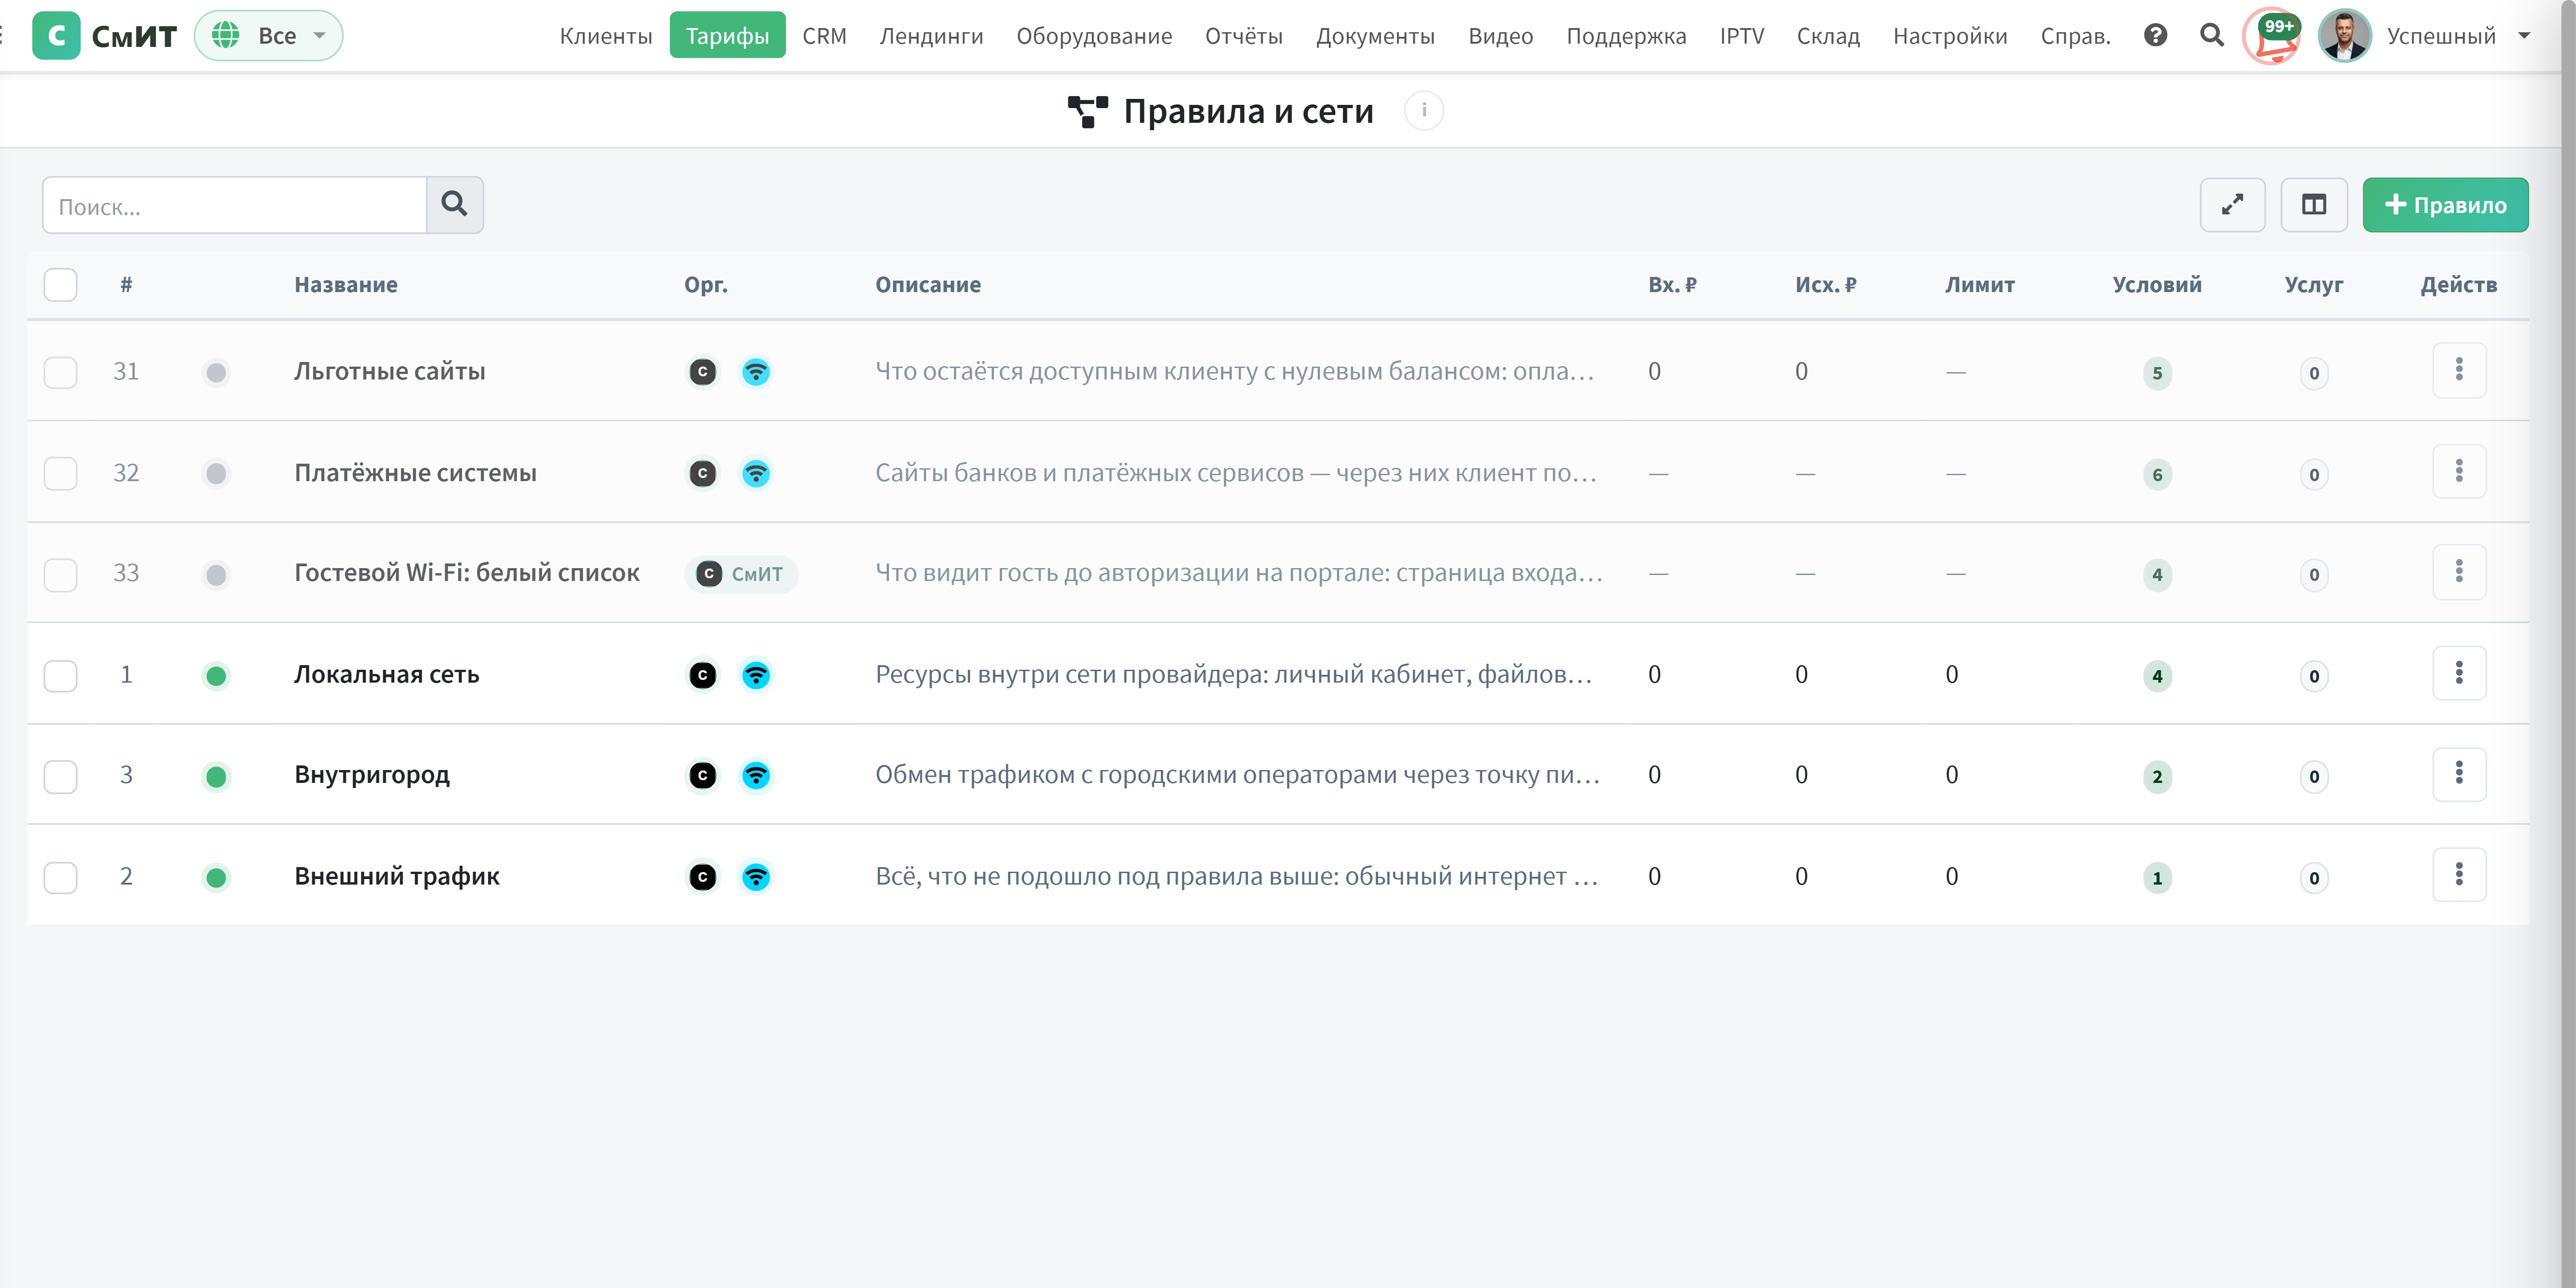Go to the Клиенты menu
Image resolution: width=2576 pixels, height=1288 pixels.
pos(606,36)
